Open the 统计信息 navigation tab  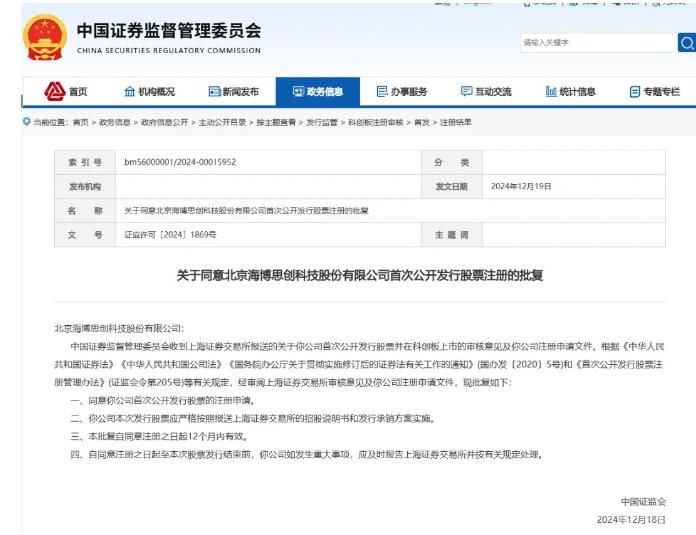[570, 91]
